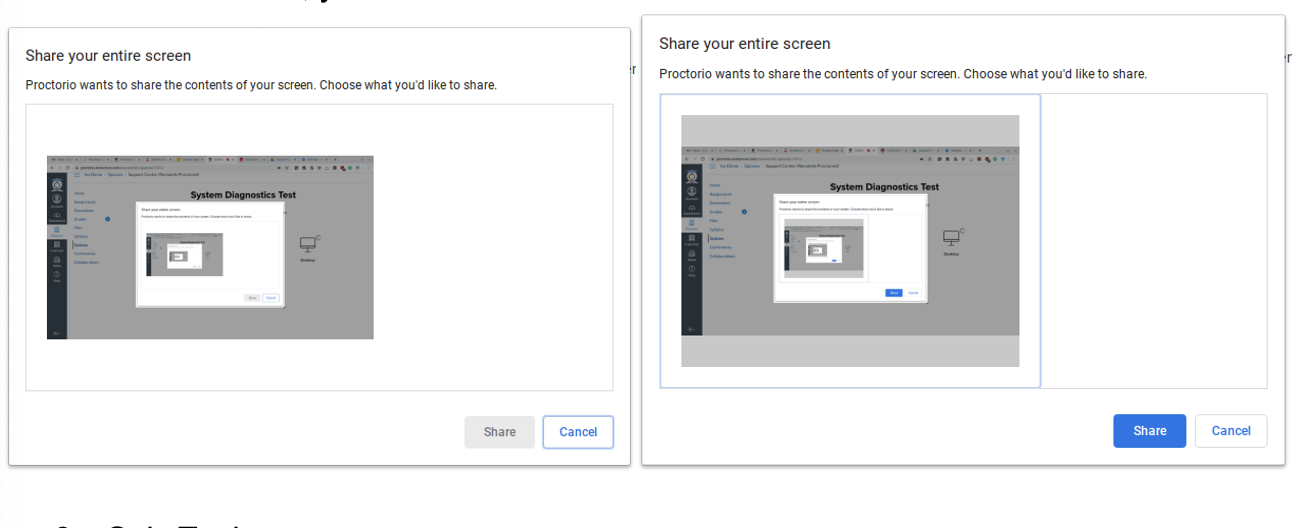The width and height of the screenshot is (1298, 528).
Task: Click sidebar collapse arrow in highlighted preview
Action: (x=691, y=330)
